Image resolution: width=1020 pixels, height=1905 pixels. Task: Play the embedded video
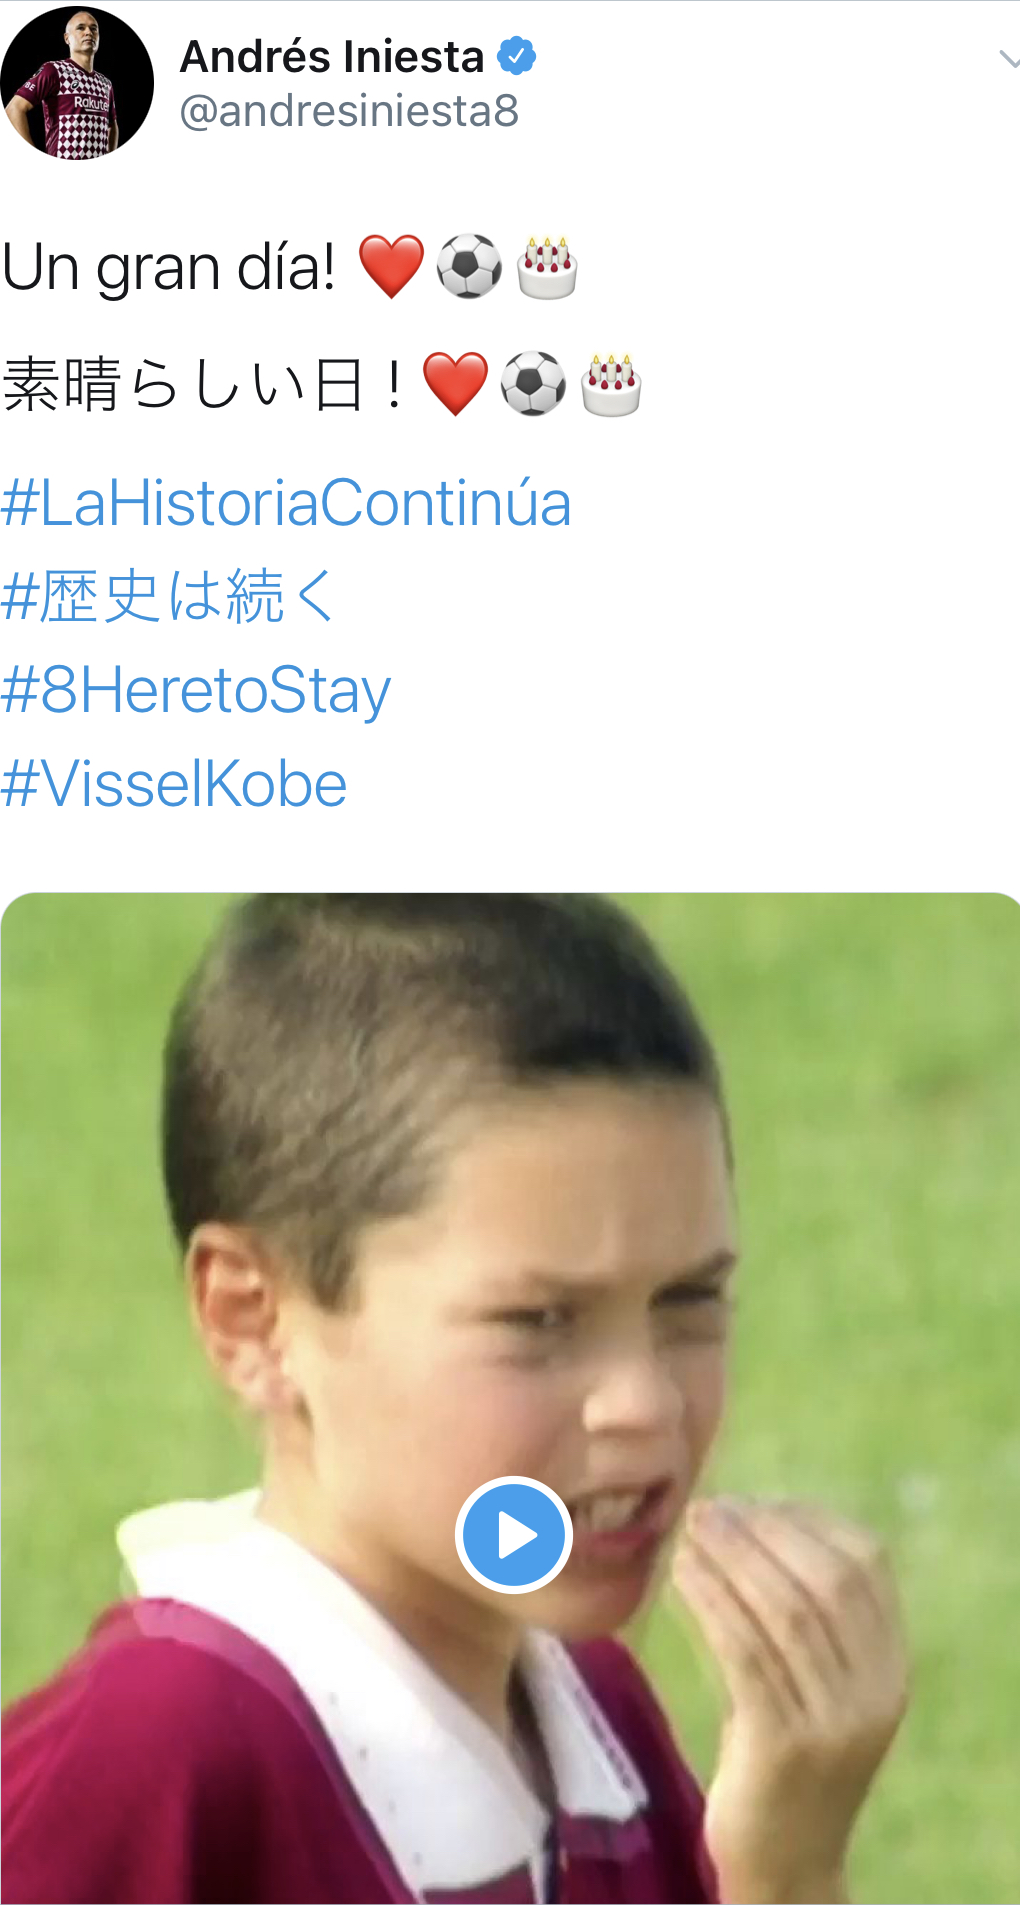pyautogui.click(x=513, y=1534)
